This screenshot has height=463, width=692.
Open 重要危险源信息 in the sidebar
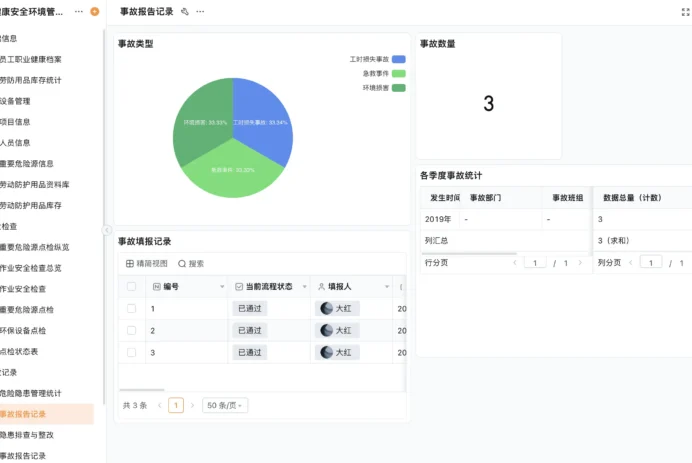(27, 164)
